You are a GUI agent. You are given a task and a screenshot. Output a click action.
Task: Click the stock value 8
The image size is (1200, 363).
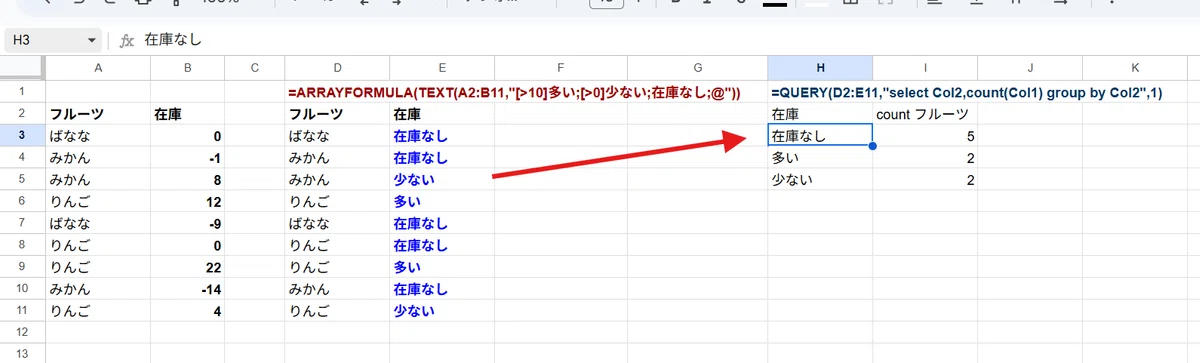point(187,180)
